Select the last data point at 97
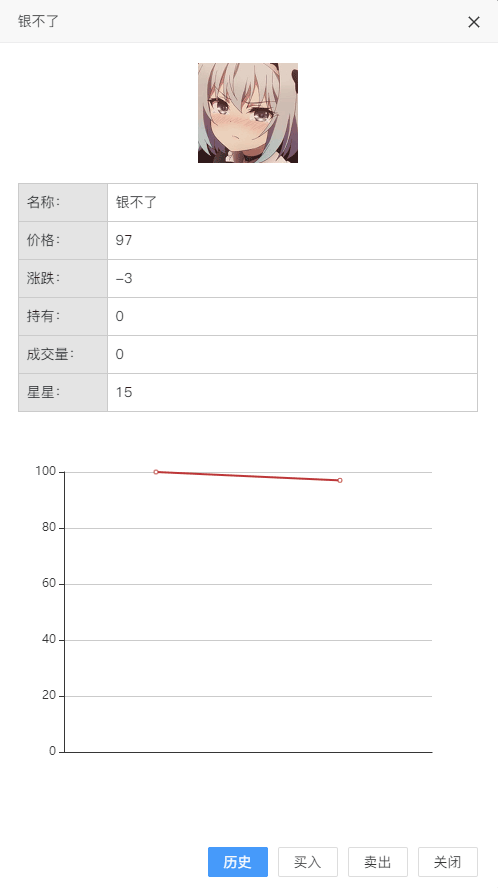Screen dimensions: 498x888 pos(340,480)
